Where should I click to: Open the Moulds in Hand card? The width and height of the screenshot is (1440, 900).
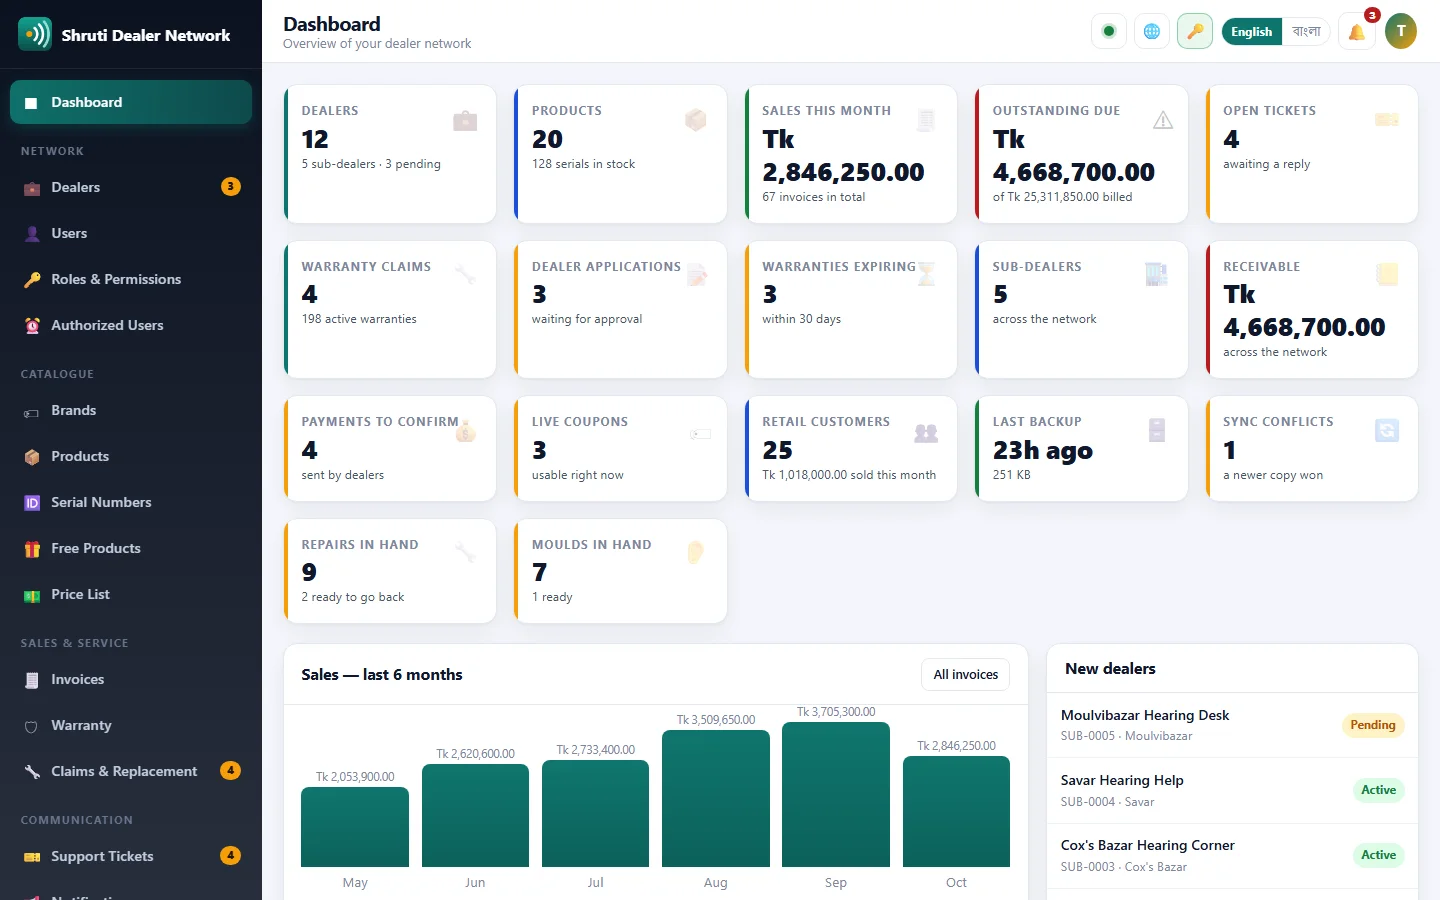[x=621, y=571]
